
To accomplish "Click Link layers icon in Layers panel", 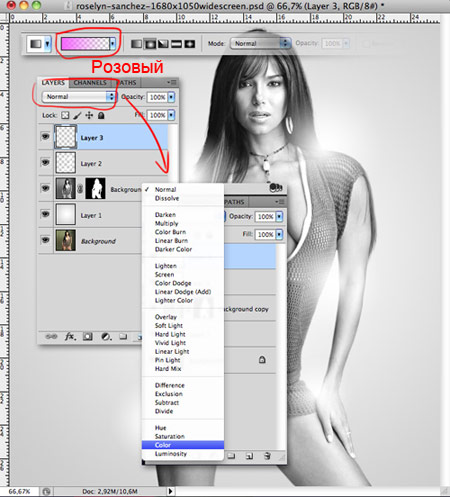I will tap(51, 336).
